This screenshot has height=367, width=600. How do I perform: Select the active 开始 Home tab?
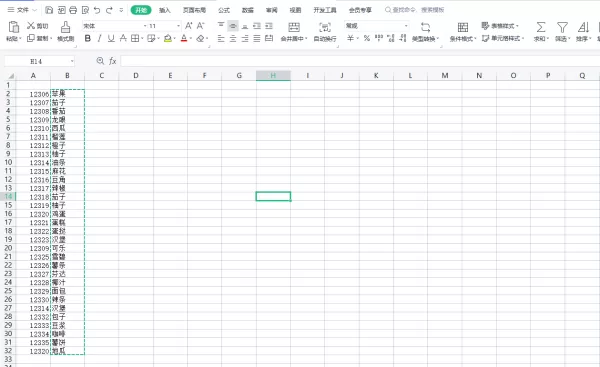tap(141, 10)
